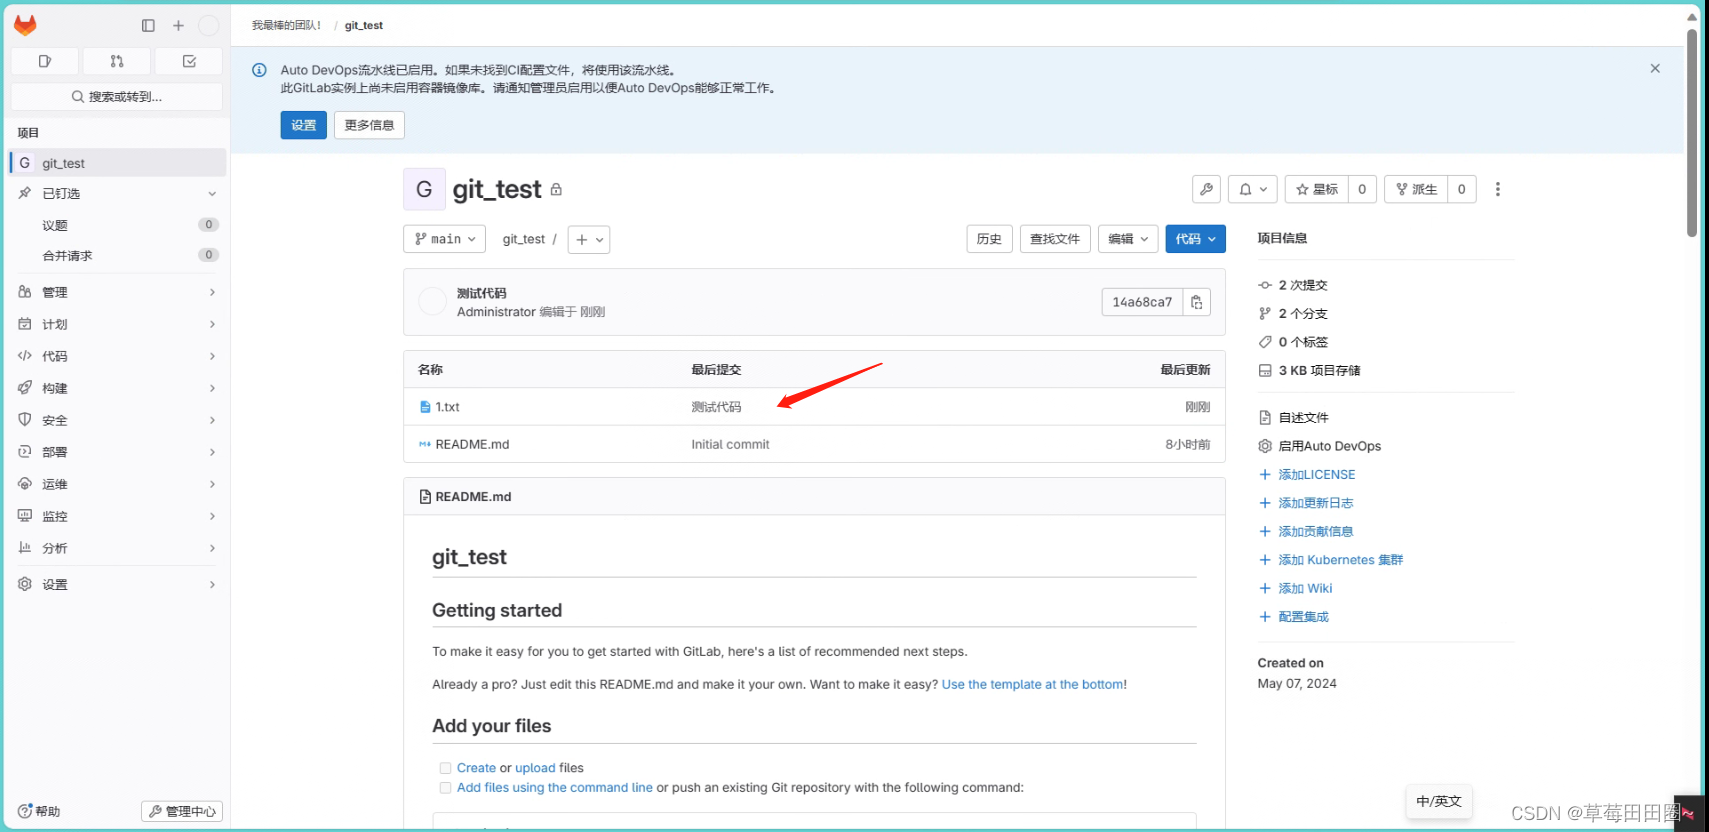Viewport: 1709px width, 832px height.
Task: Click the star count 0
Action: click(x=1362, y=189)
